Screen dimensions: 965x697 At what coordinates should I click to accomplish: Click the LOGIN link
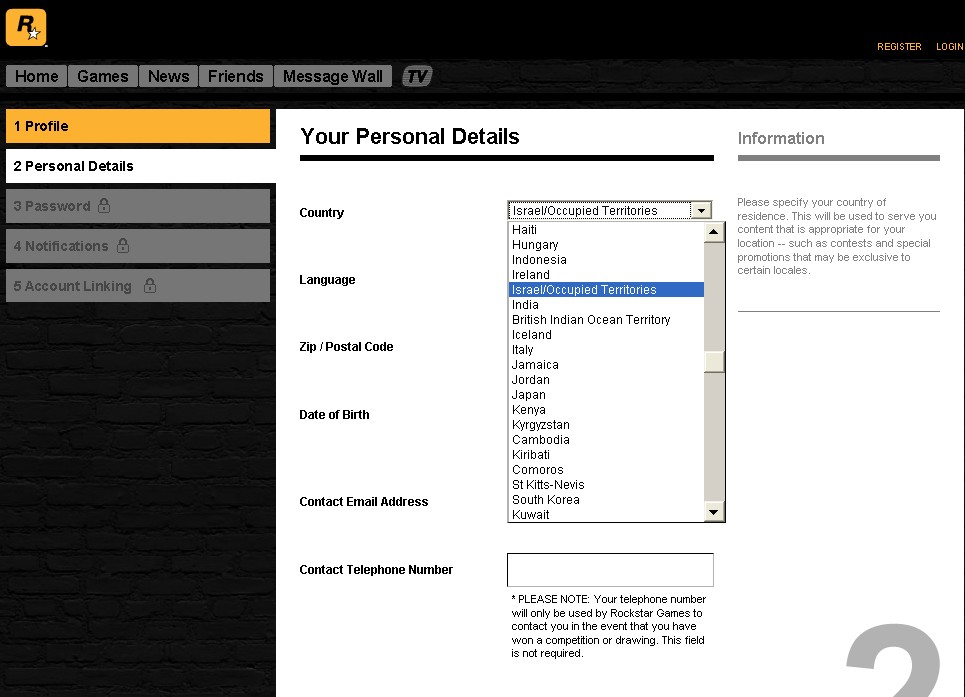coord(949,47)
